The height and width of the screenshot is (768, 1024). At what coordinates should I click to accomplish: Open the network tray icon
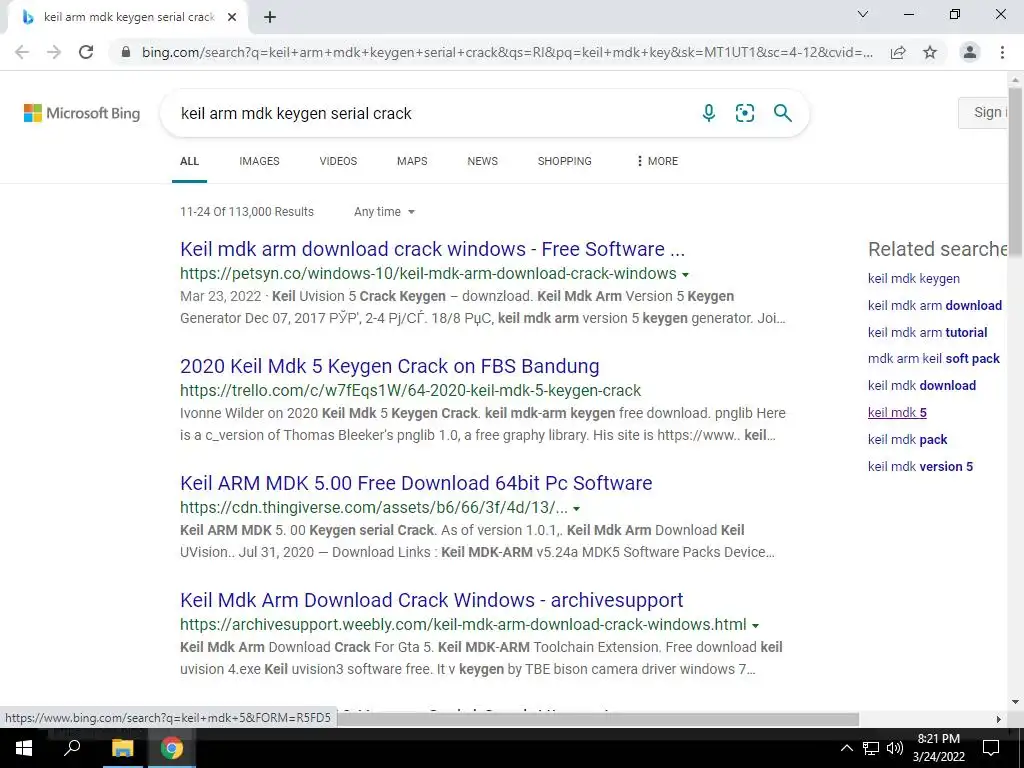click(871, 748)
